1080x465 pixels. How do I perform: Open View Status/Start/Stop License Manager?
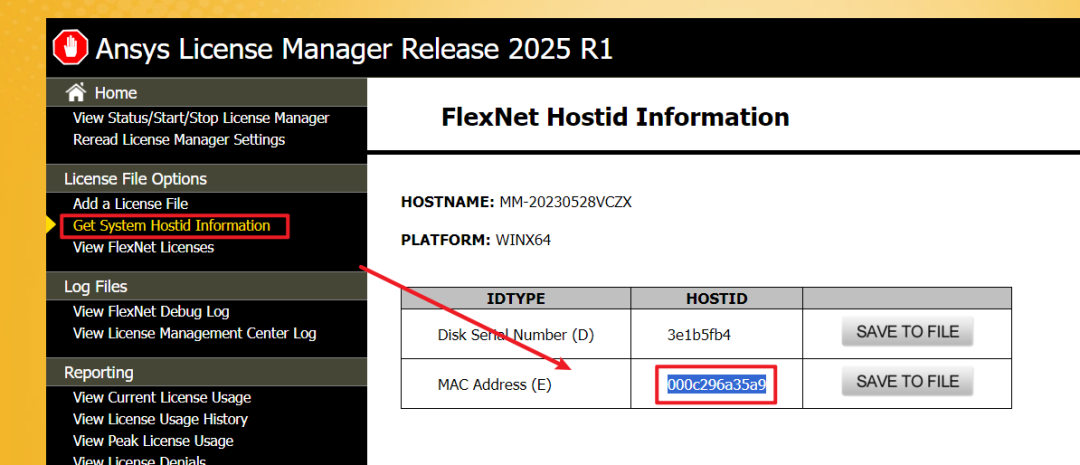tap(201, 118)
